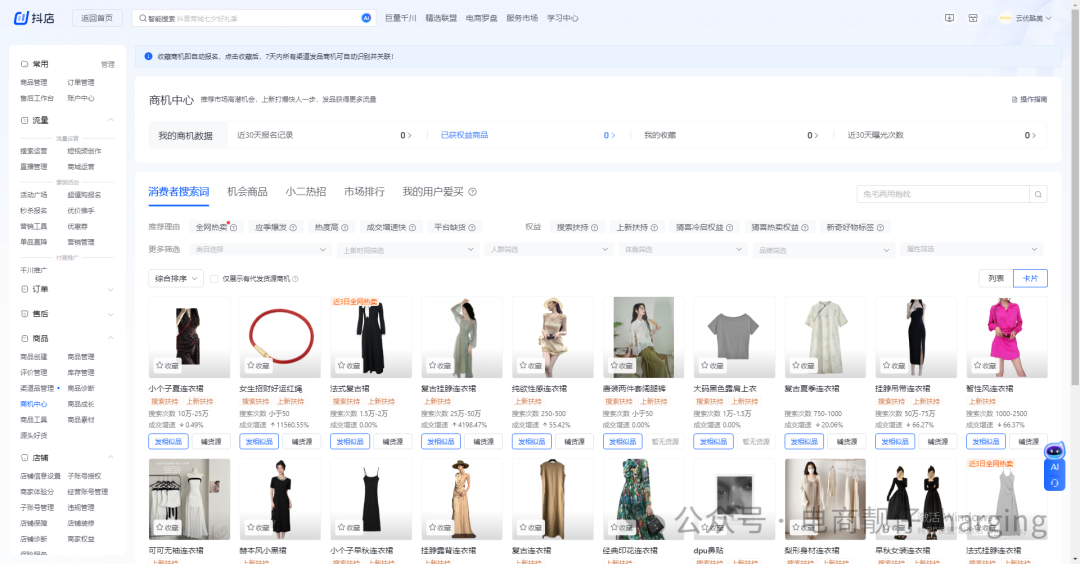The width and height of the screenshot is (1080, 564).
Task: Toggle the 猜喜热卖权益 filter
Action: [780, 227]
